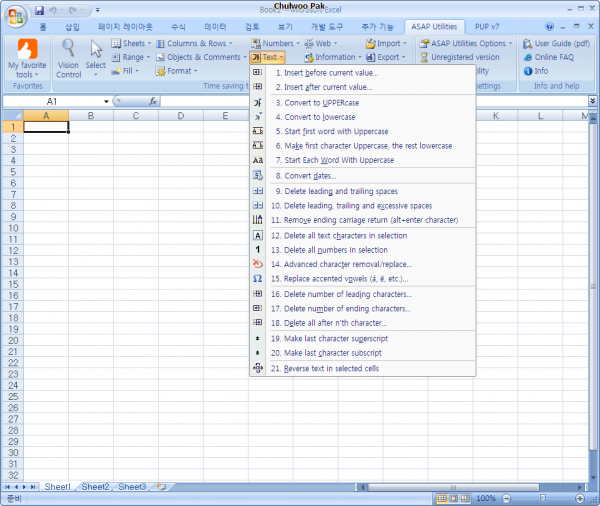
Task: Click the Info icon in help group
Action: click(528, 71)
